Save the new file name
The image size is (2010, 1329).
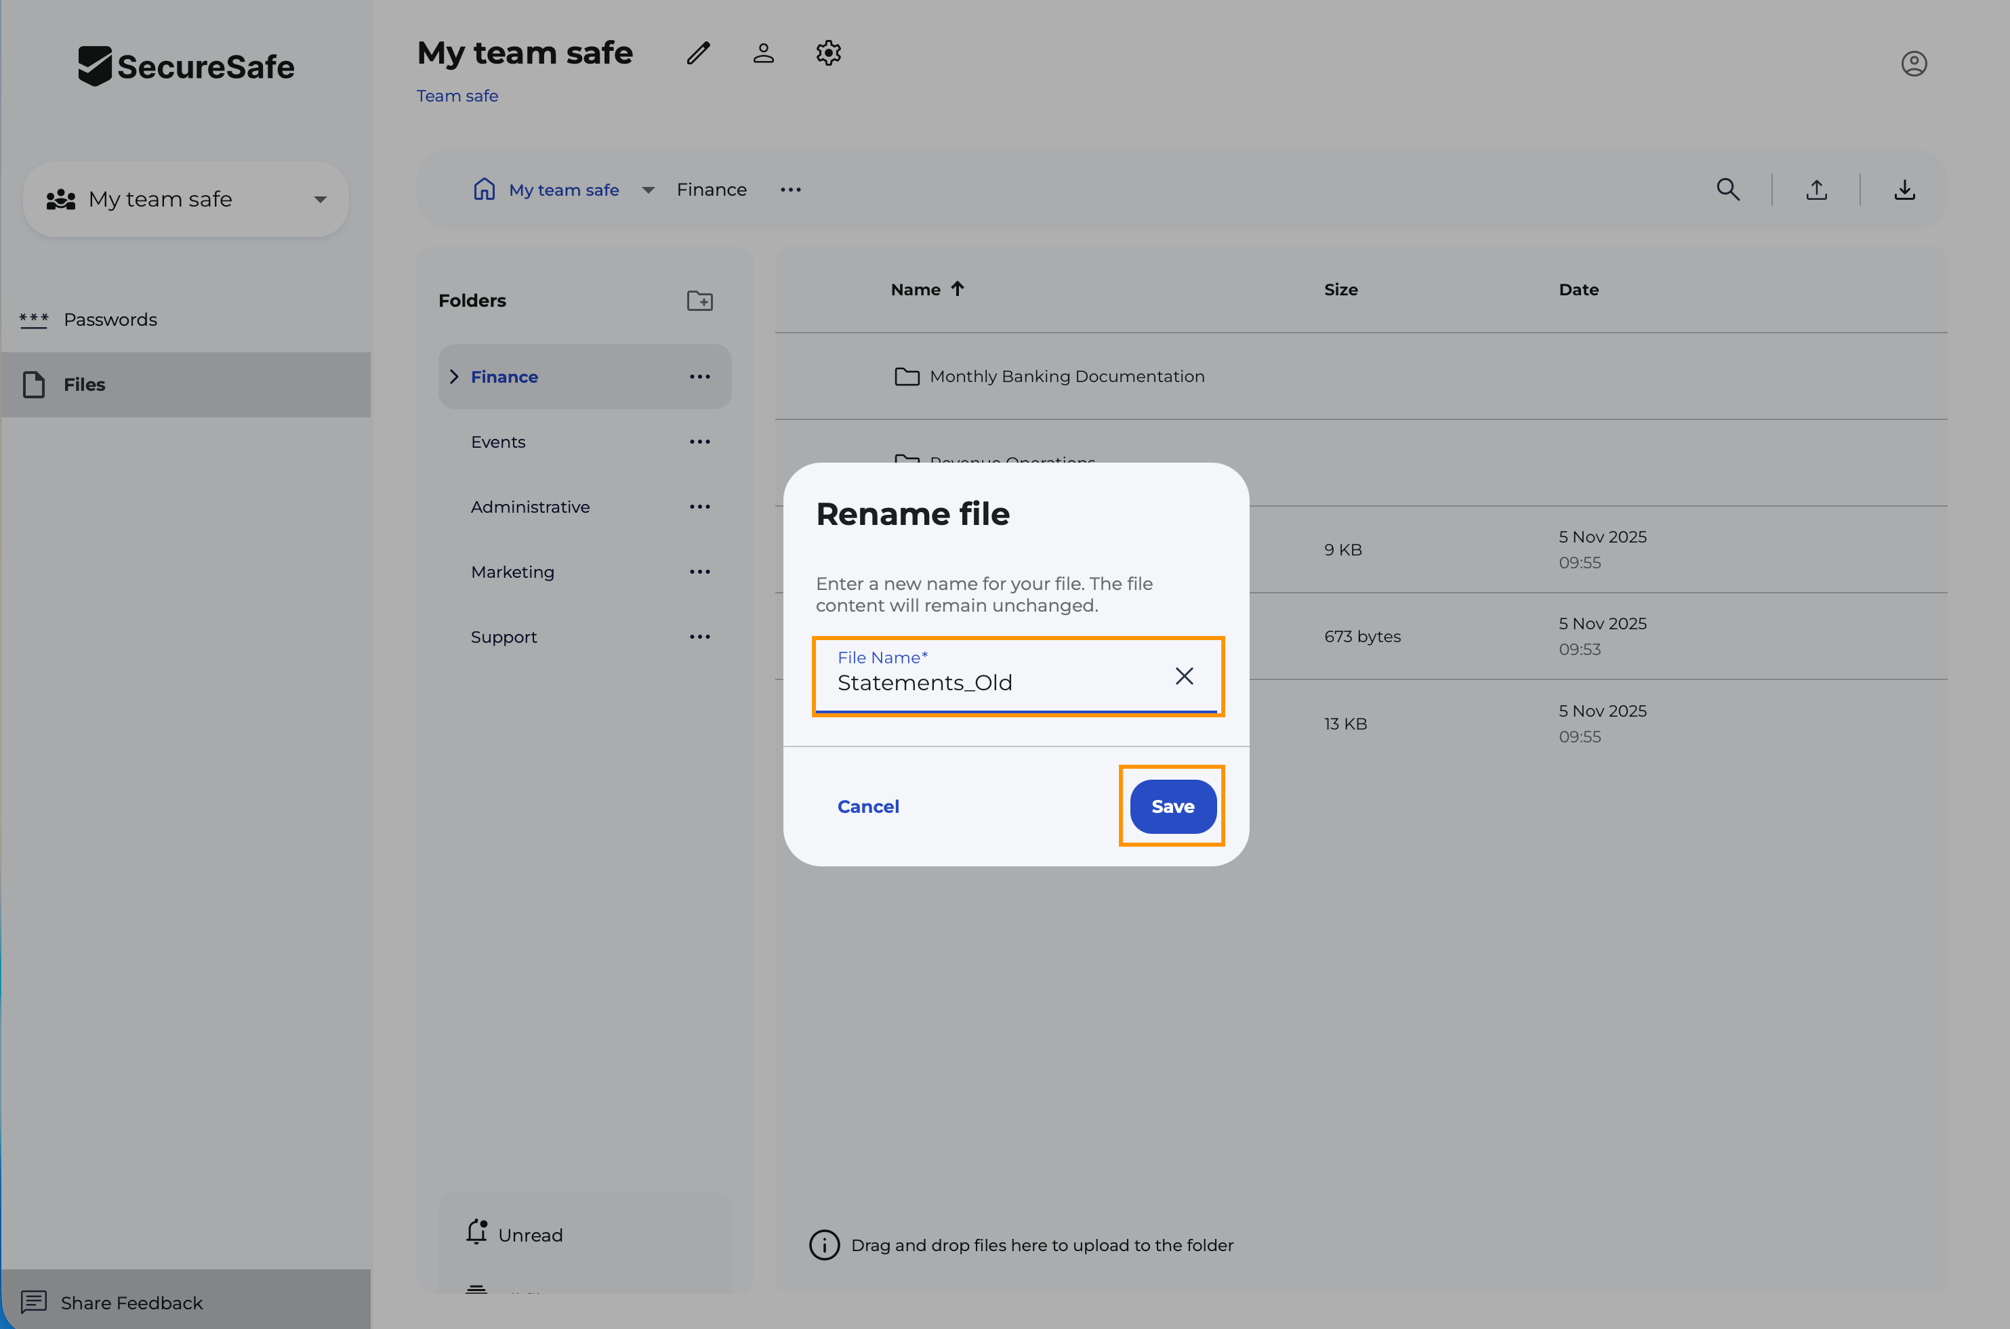point(1171,806)
